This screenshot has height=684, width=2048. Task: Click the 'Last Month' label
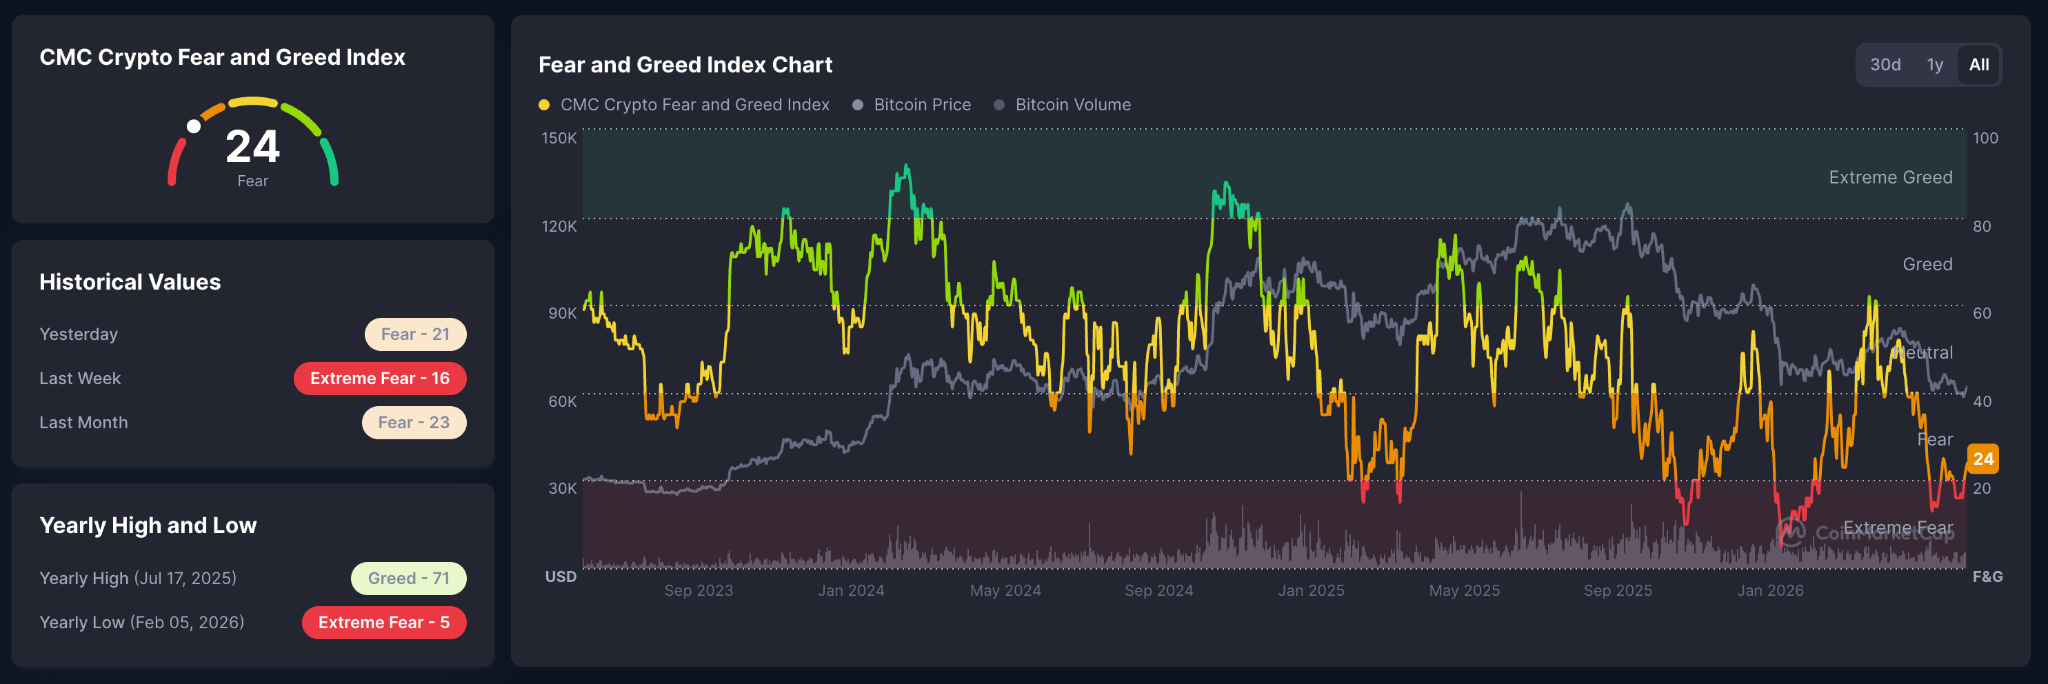84,422
